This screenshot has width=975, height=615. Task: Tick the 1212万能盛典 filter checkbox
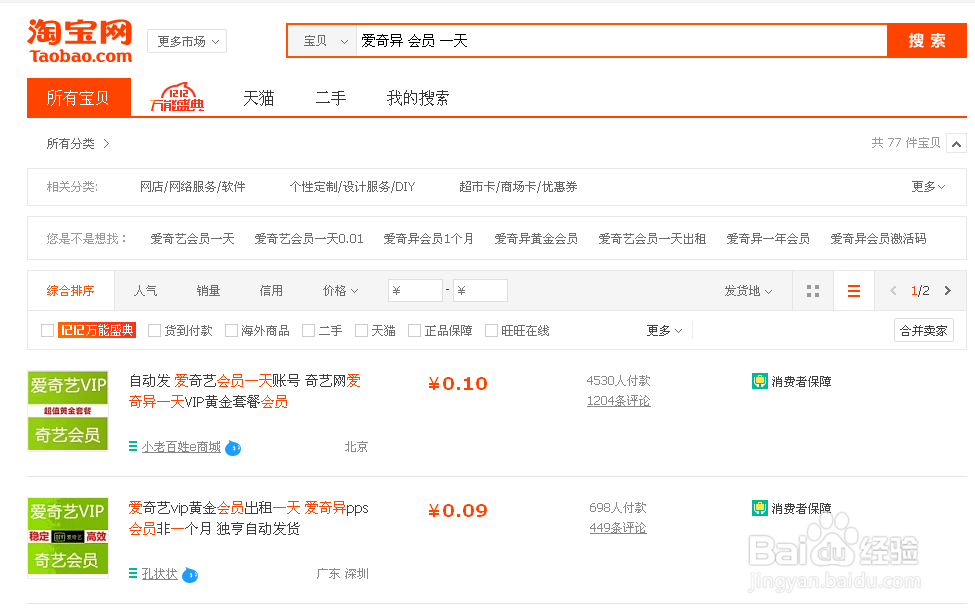(x=47, y=330)
